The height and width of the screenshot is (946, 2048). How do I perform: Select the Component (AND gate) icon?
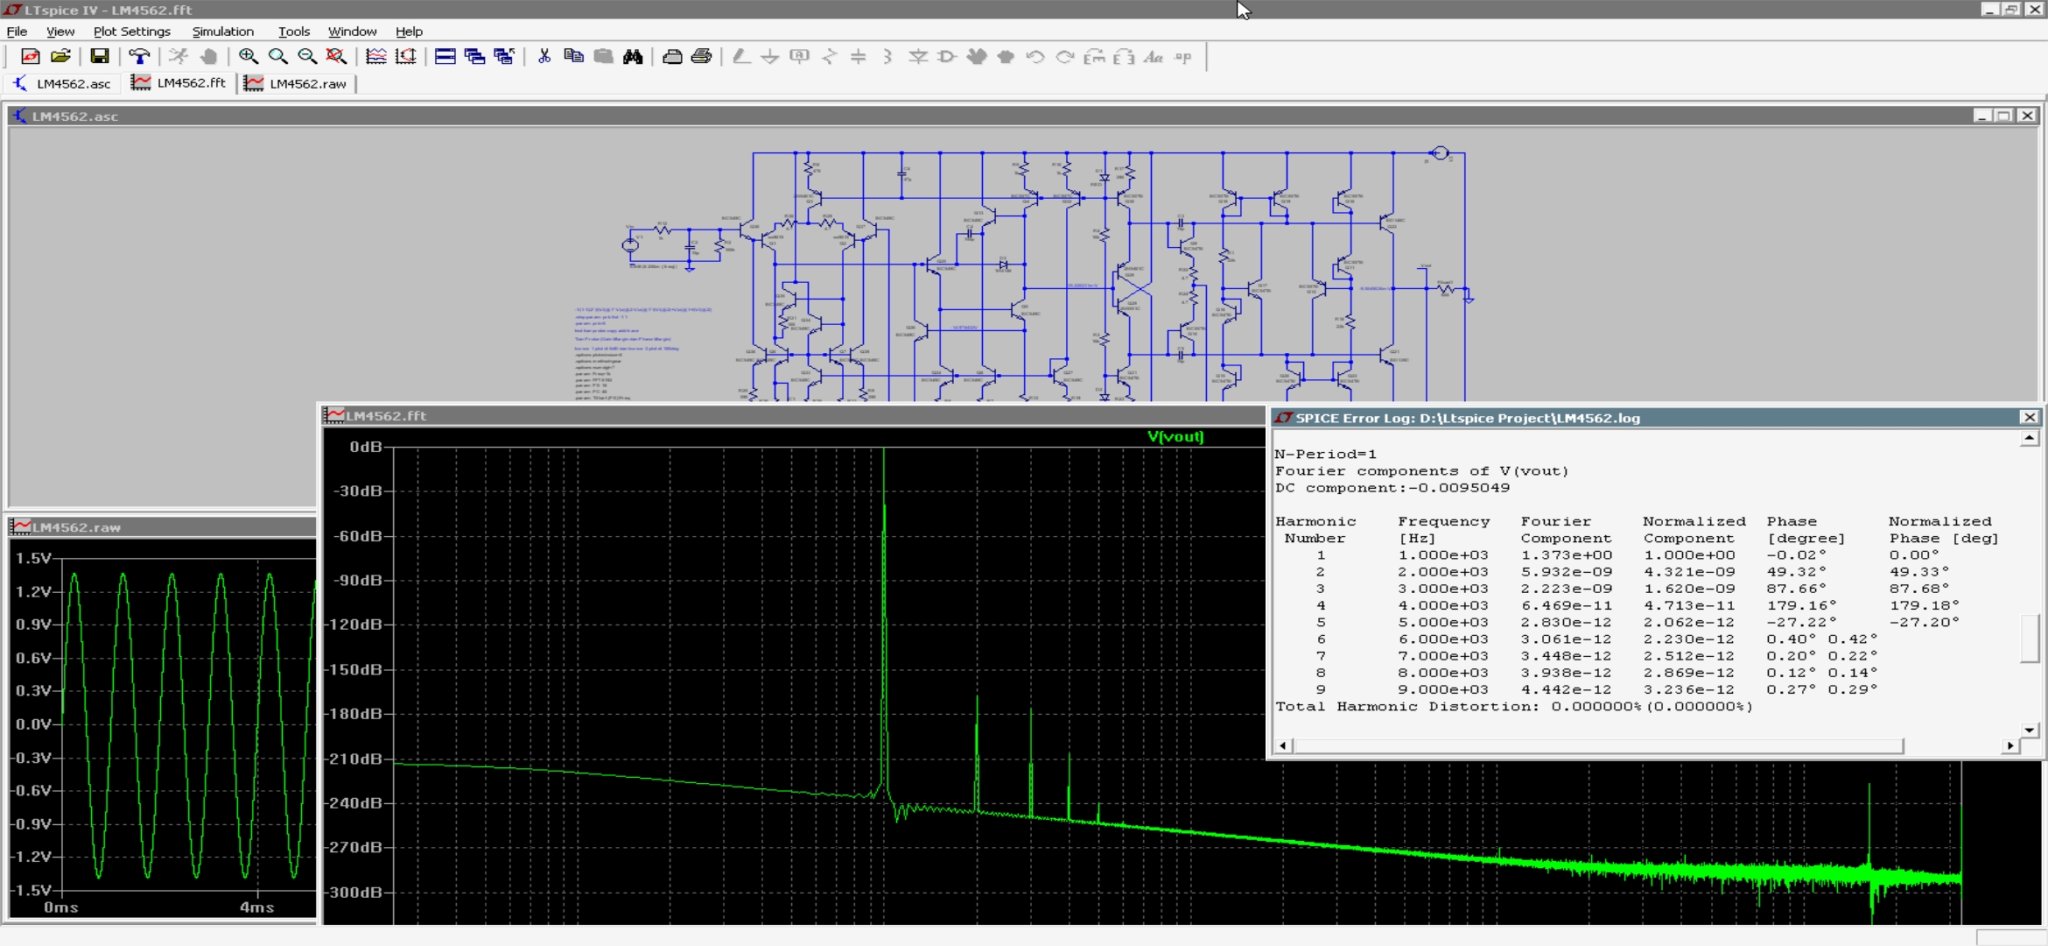click(947, 57)
